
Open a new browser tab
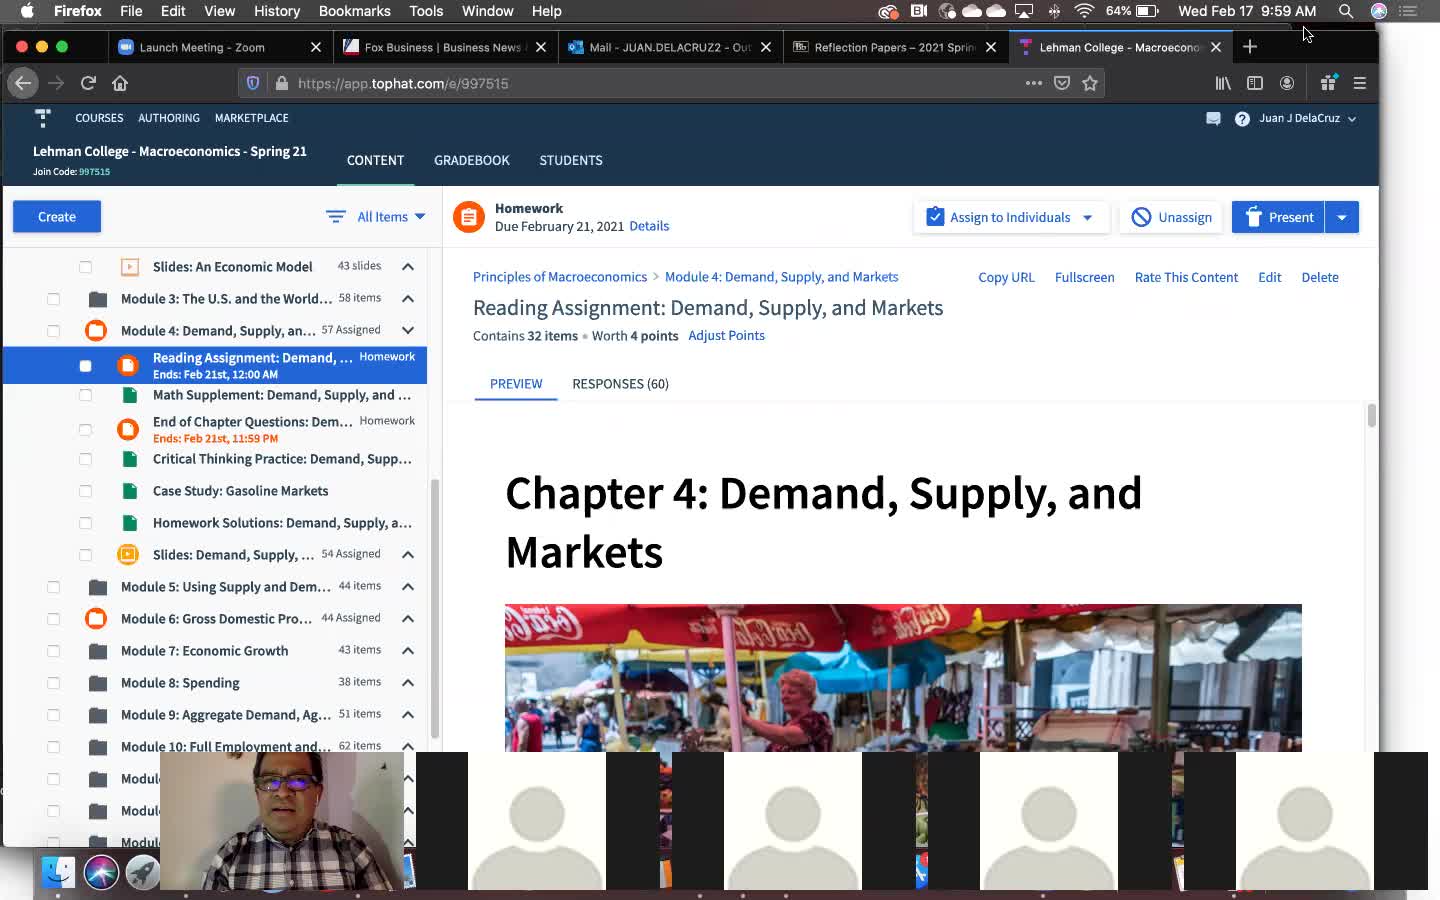1249,46
